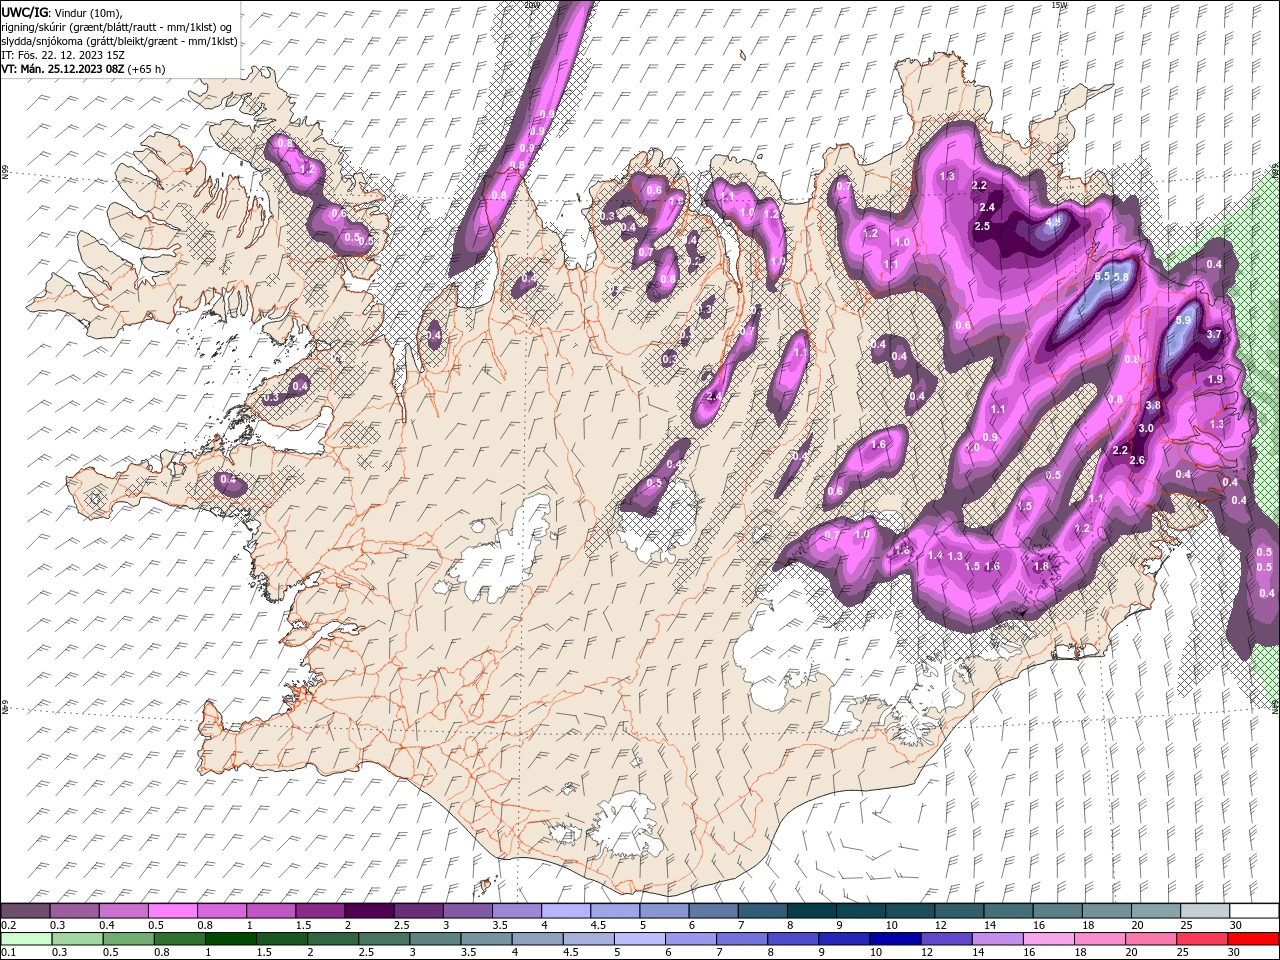1280x960 pixels.
Task: Click the 1.9 precipitation value on the map
Action: [x=1215, y=379]
